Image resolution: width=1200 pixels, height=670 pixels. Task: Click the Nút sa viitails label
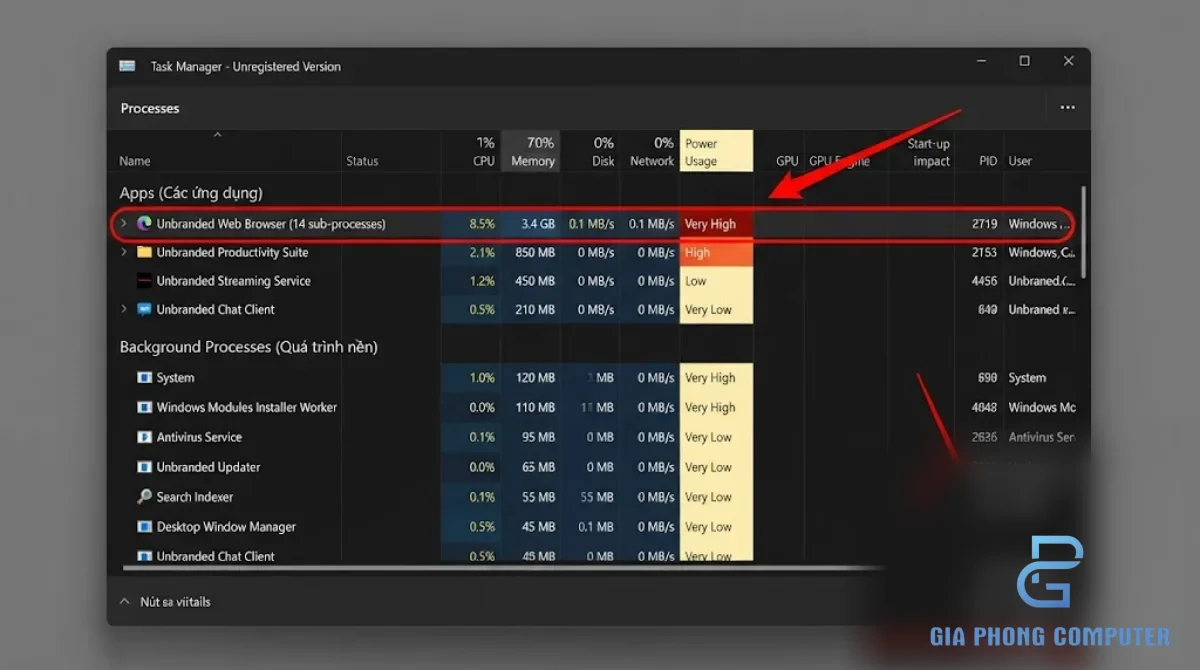175,602
